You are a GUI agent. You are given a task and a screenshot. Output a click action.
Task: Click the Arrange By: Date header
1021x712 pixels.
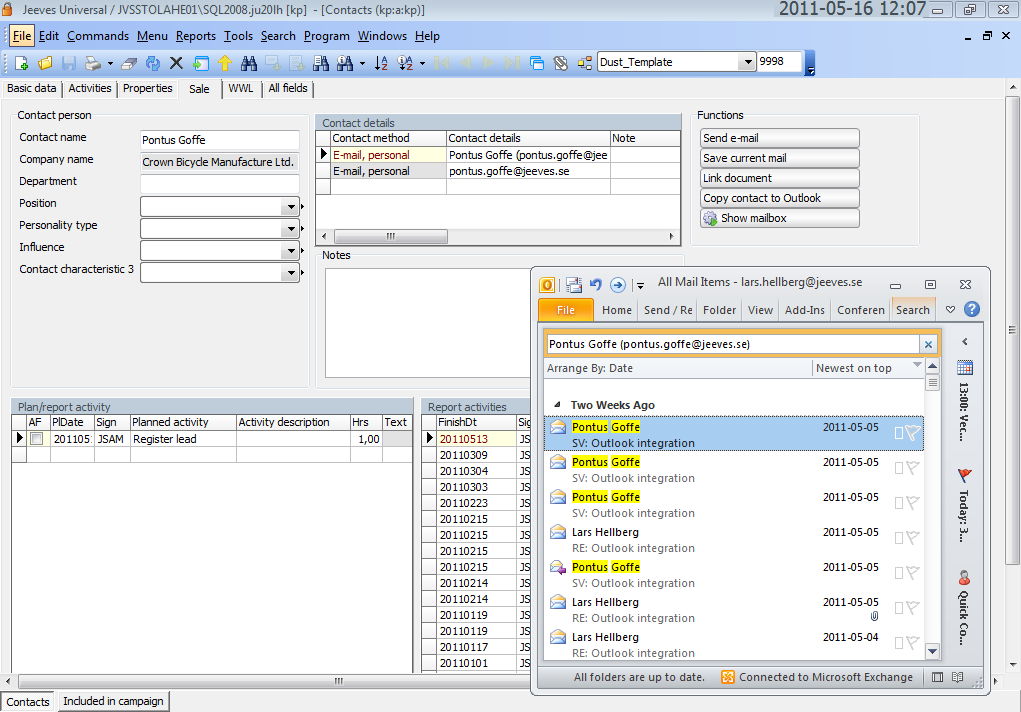590,368
